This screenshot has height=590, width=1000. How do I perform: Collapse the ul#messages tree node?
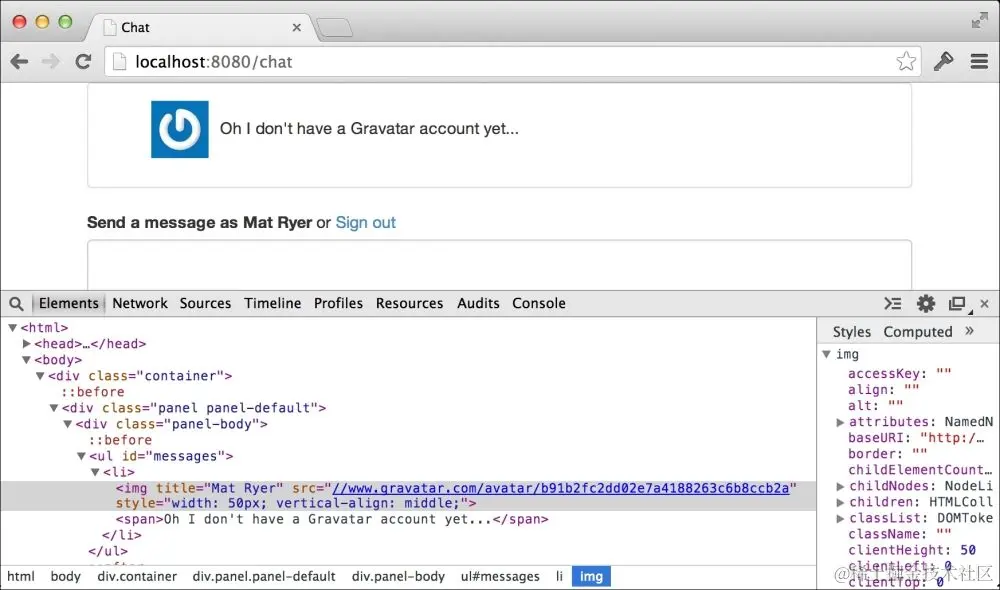pyautogui.click(x=81, y=455)
